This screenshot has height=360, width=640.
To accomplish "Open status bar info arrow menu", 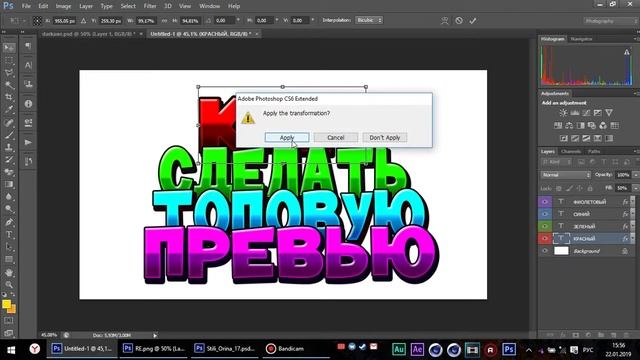I will click(155, 336).
